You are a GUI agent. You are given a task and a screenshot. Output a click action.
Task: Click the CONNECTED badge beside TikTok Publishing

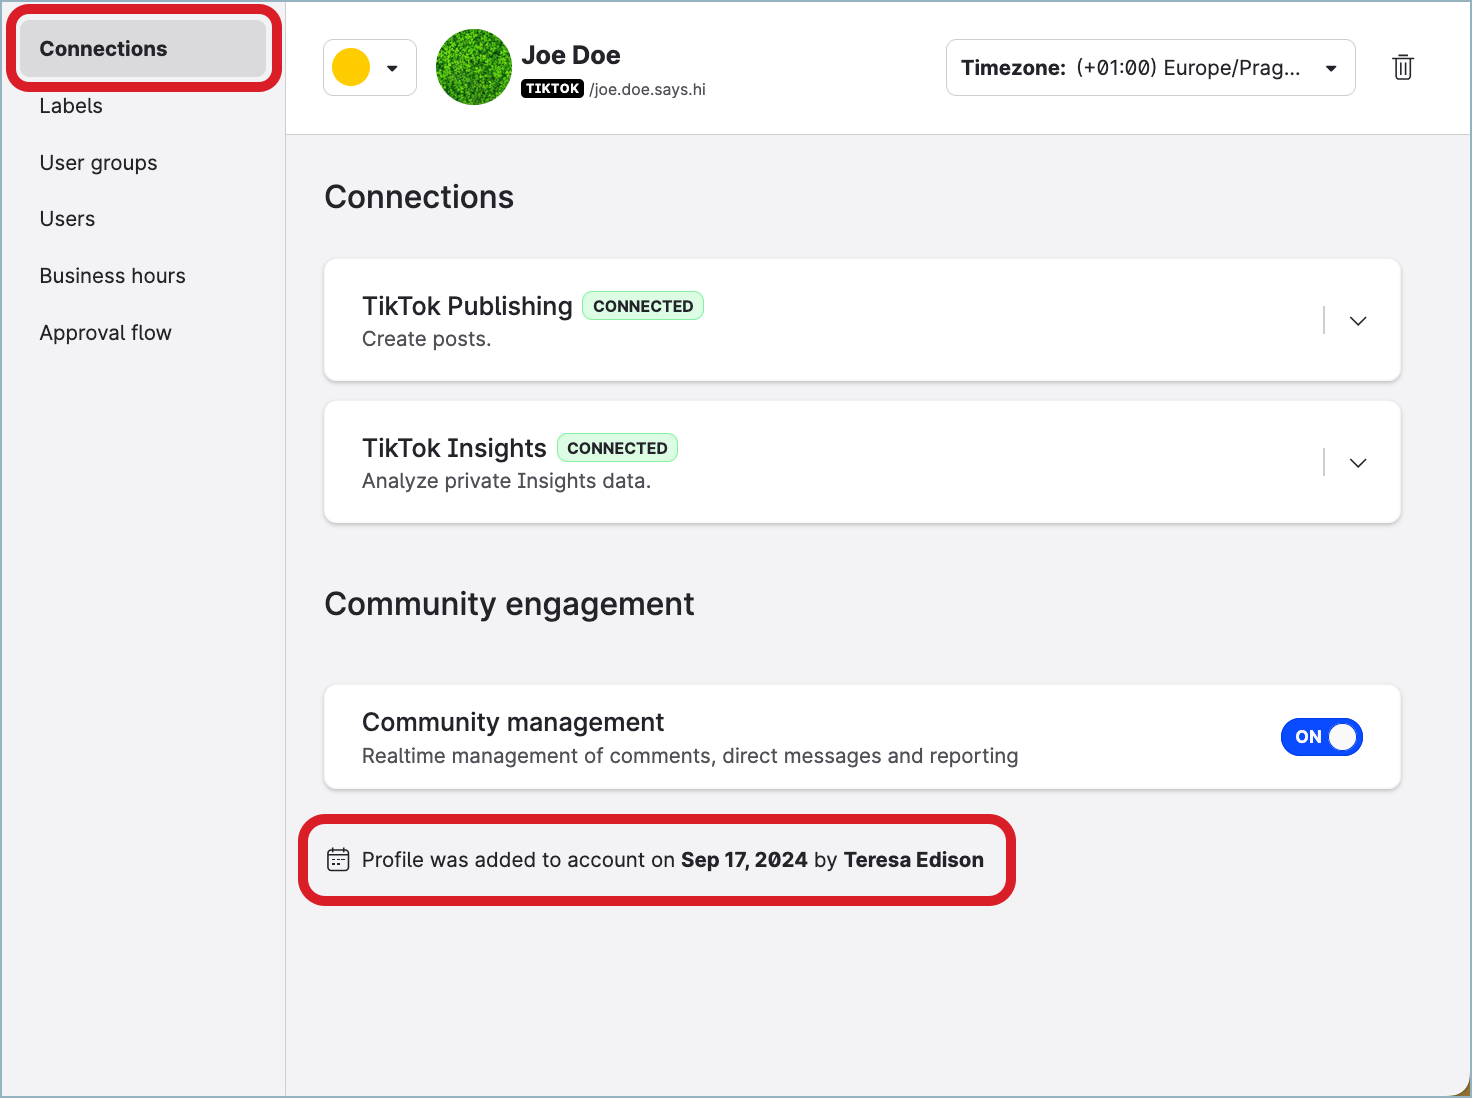tap(643, 306)
